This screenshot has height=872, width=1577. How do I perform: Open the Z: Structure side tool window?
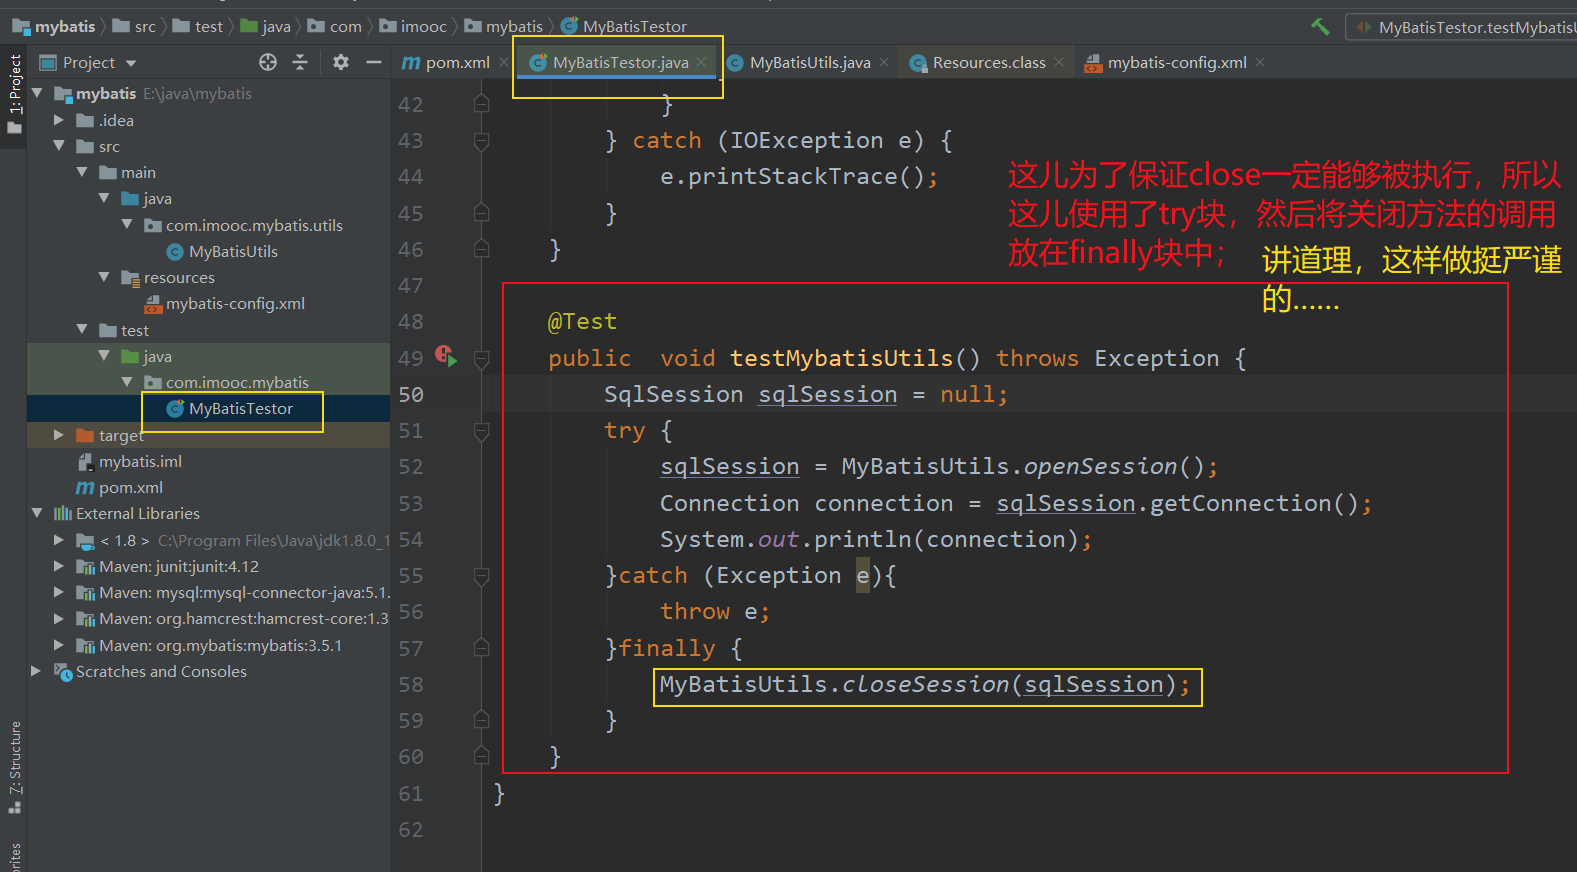(15, 768)
